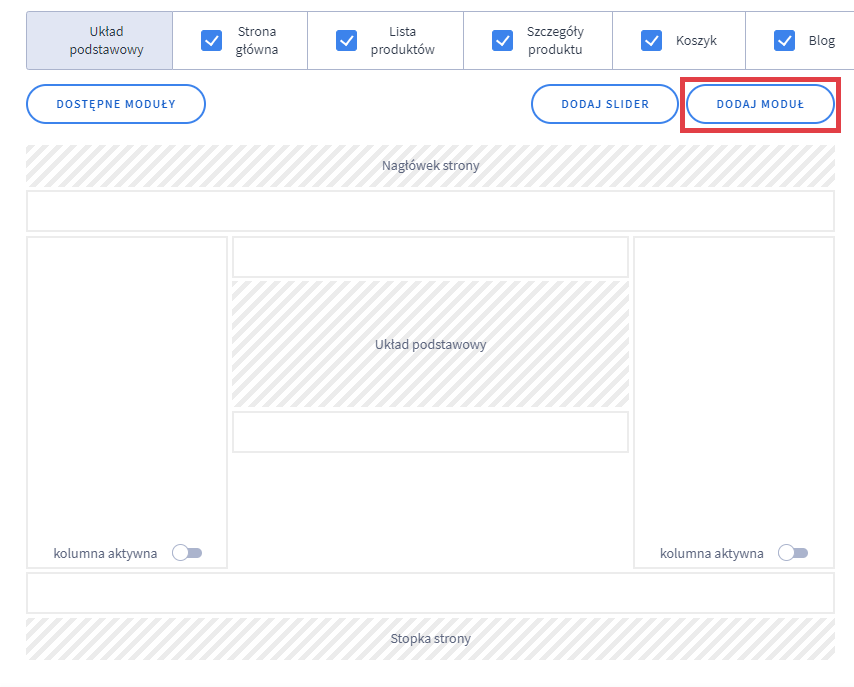Uncheck the Lista produktów checkbox

[x=346, y=40]
